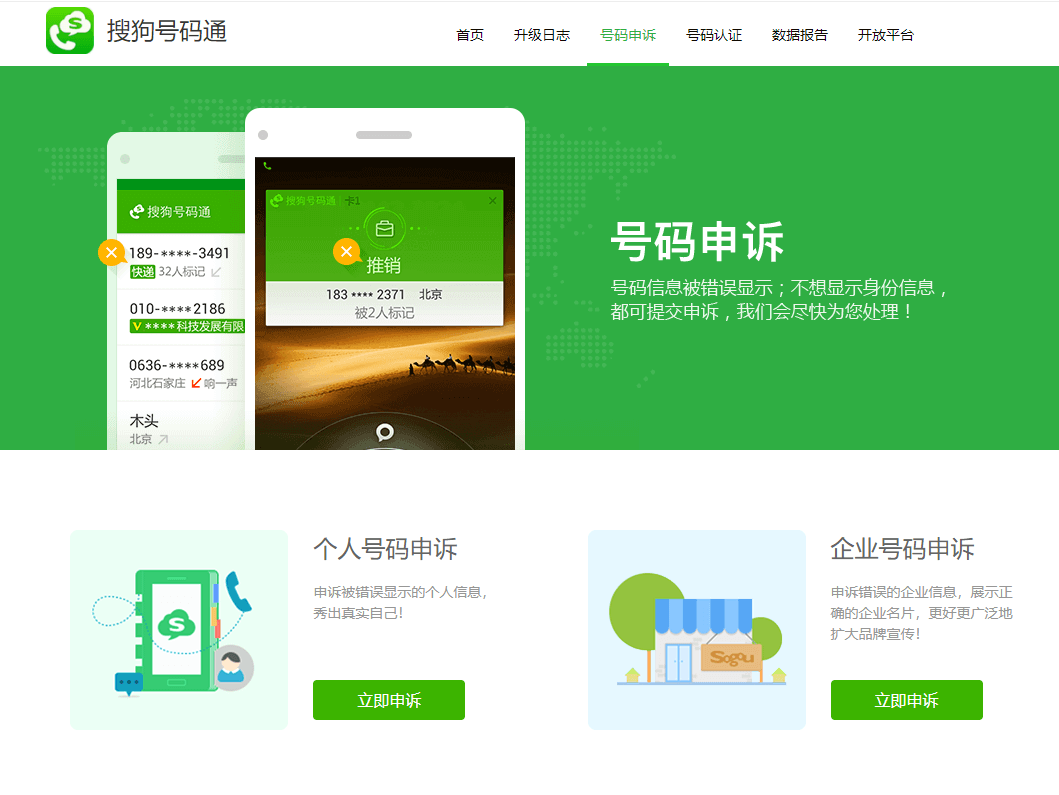1059x795 pixels.
Task: Click the ****科技发展有限 company label
Action: (x=195, y=327)
